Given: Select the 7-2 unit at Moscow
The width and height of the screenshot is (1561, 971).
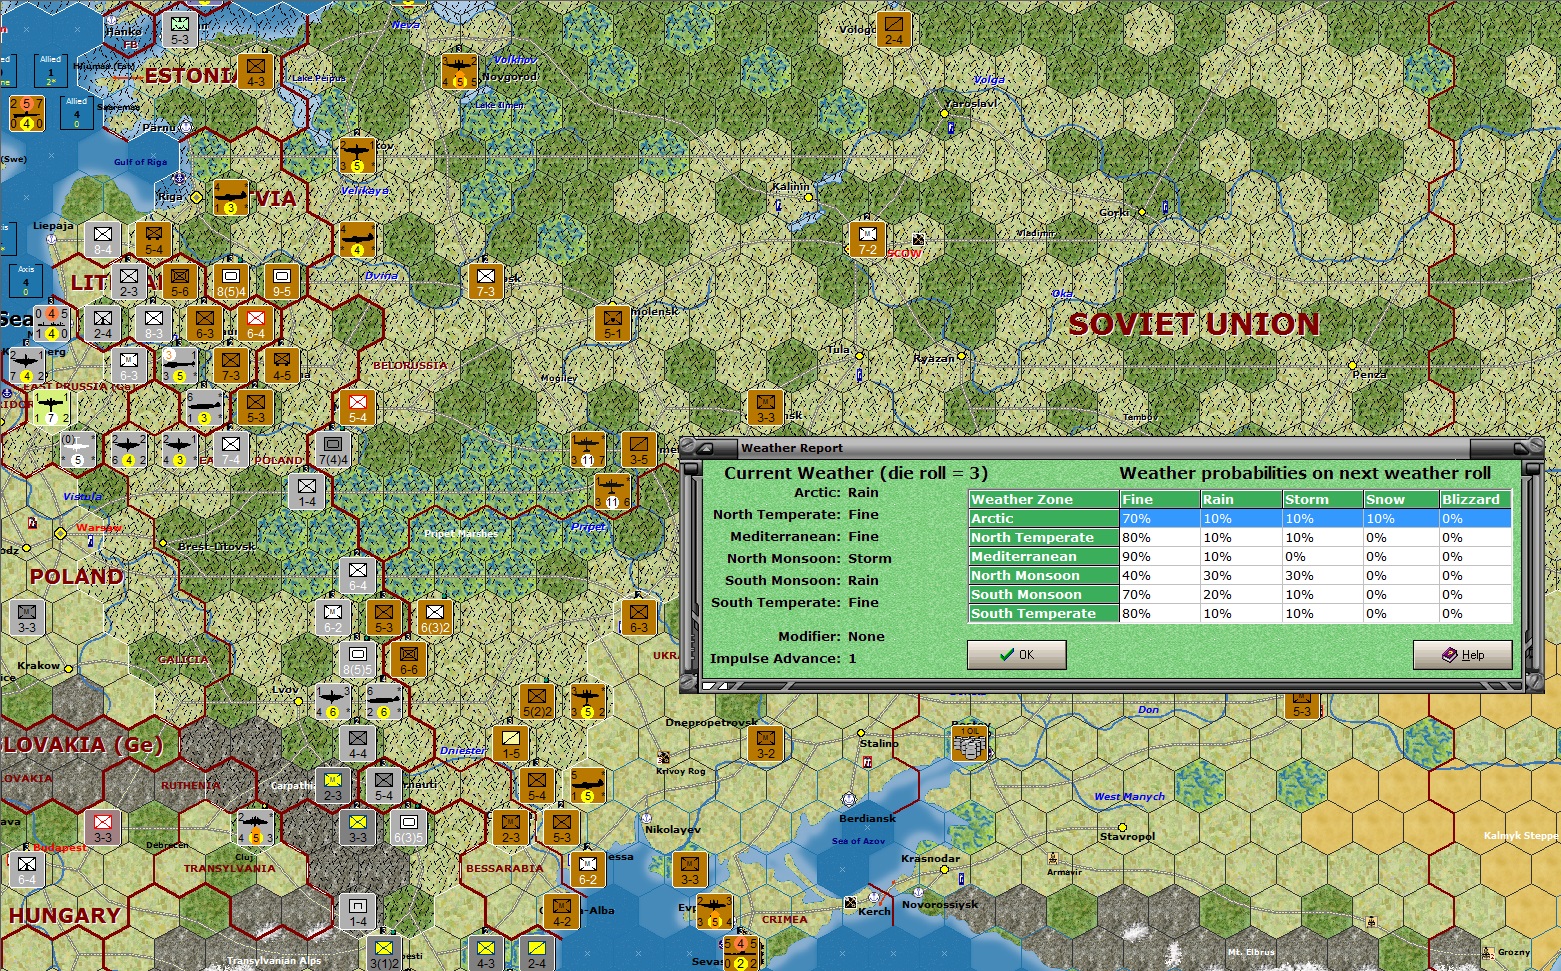Looking at the screenshot, I should [867, 238].
